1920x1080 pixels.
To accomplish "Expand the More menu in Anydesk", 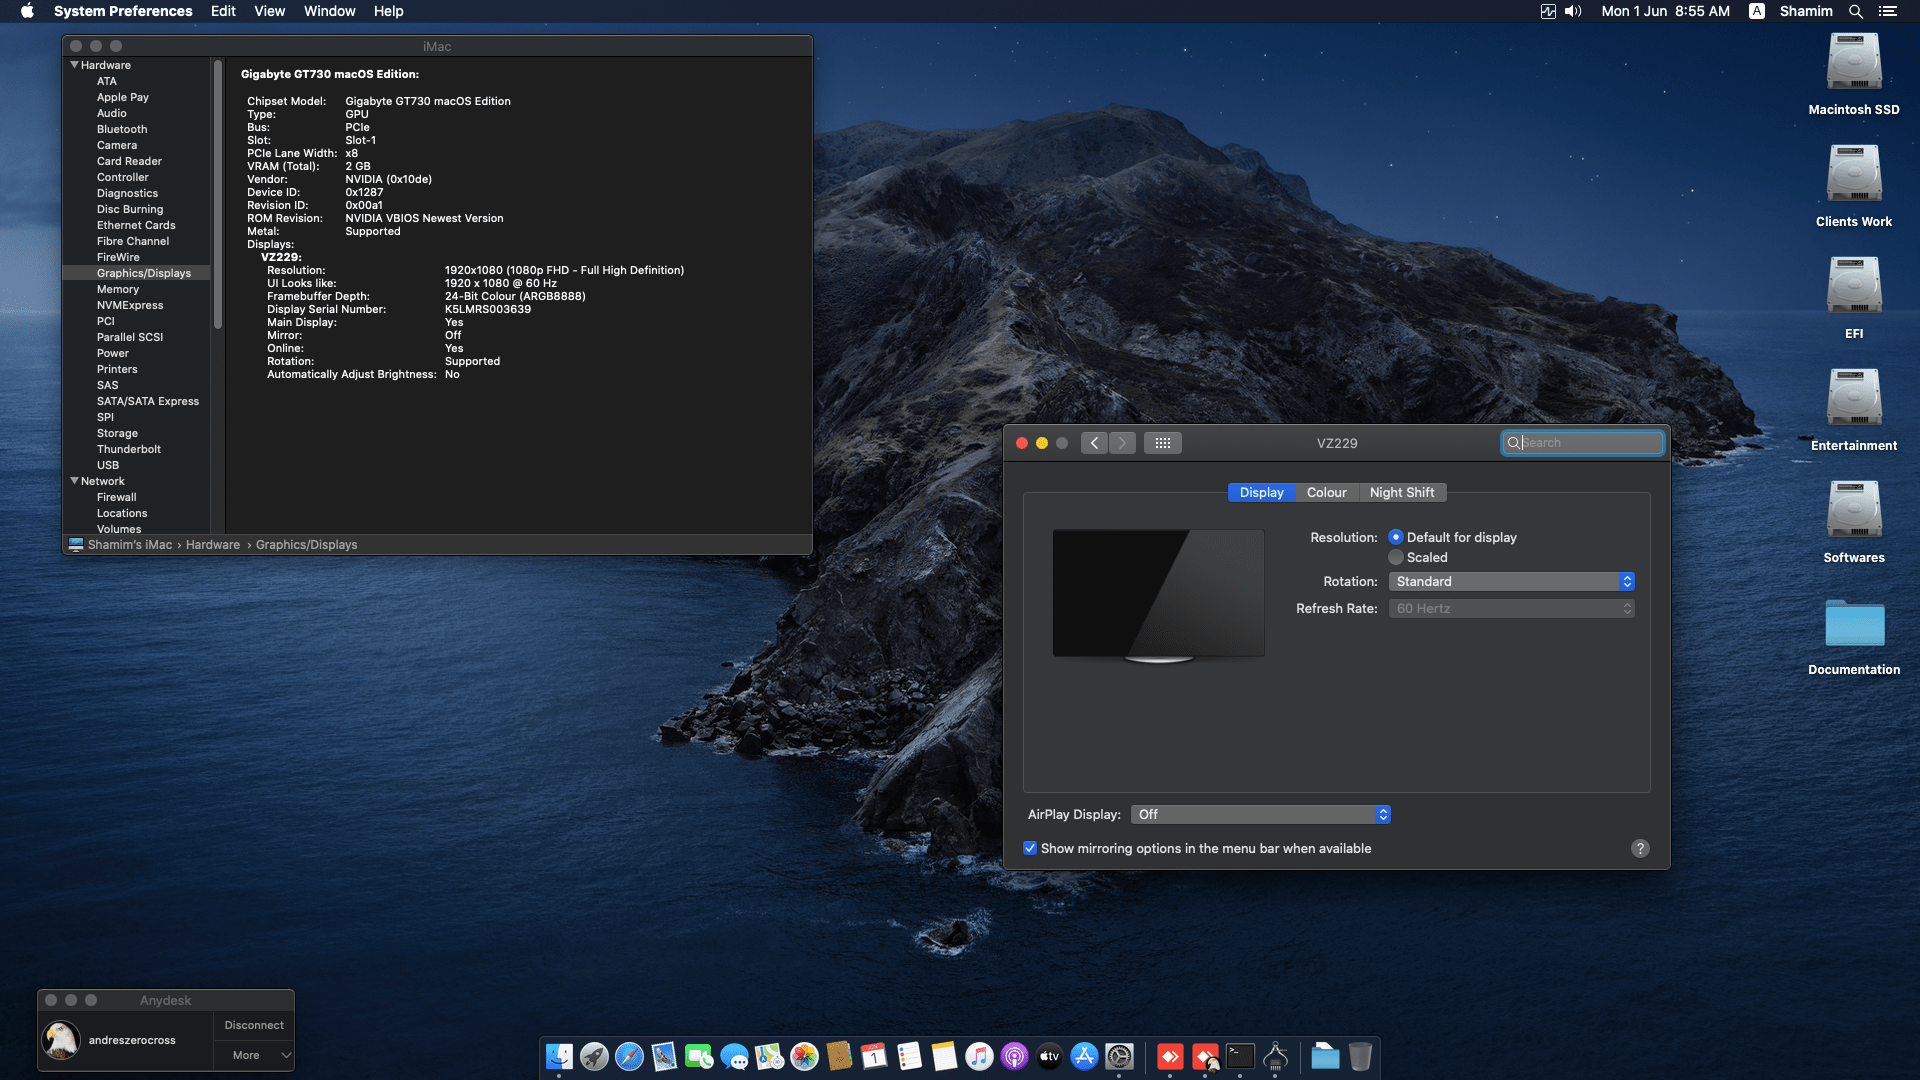I will [254, 1055].
